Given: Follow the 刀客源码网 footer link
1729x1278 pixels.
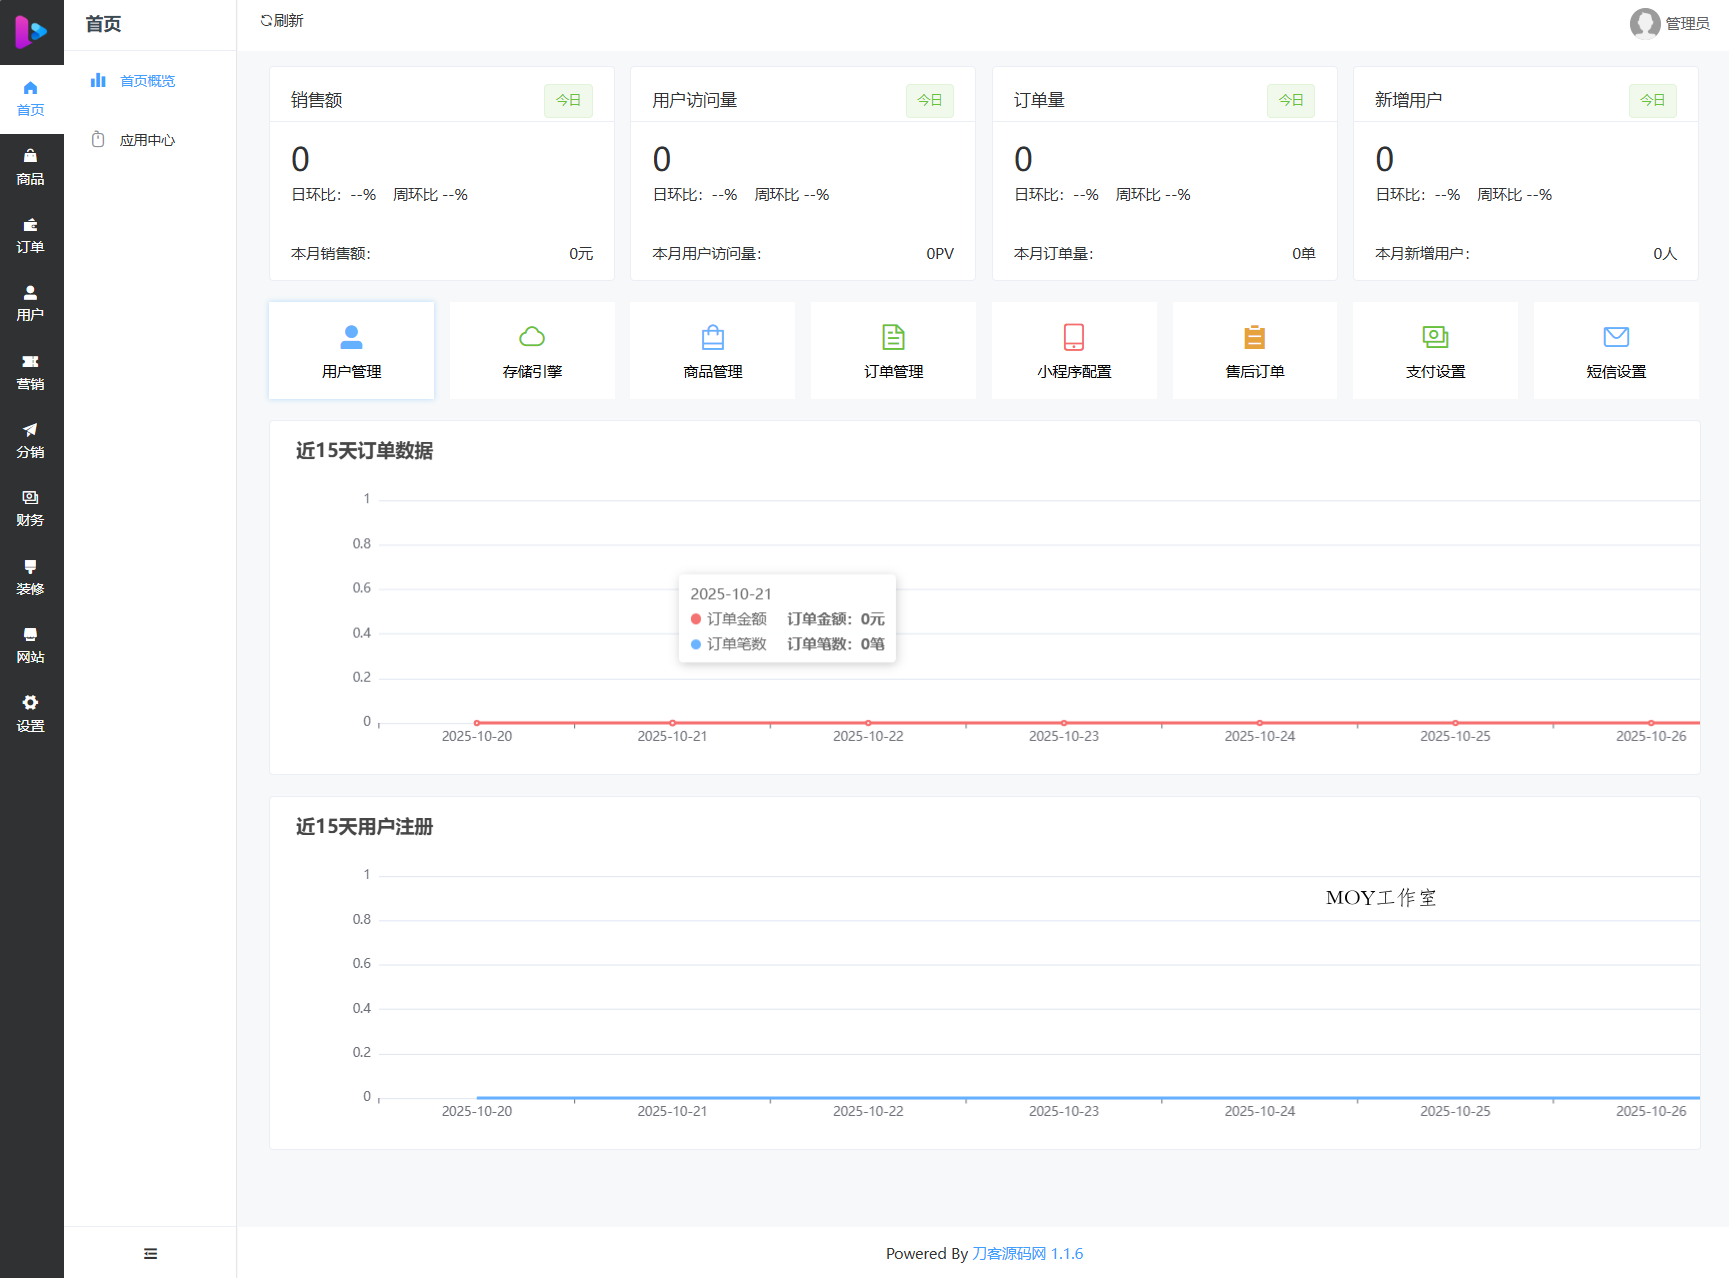Looking at the screenshot, I should pos(1009,1253).
